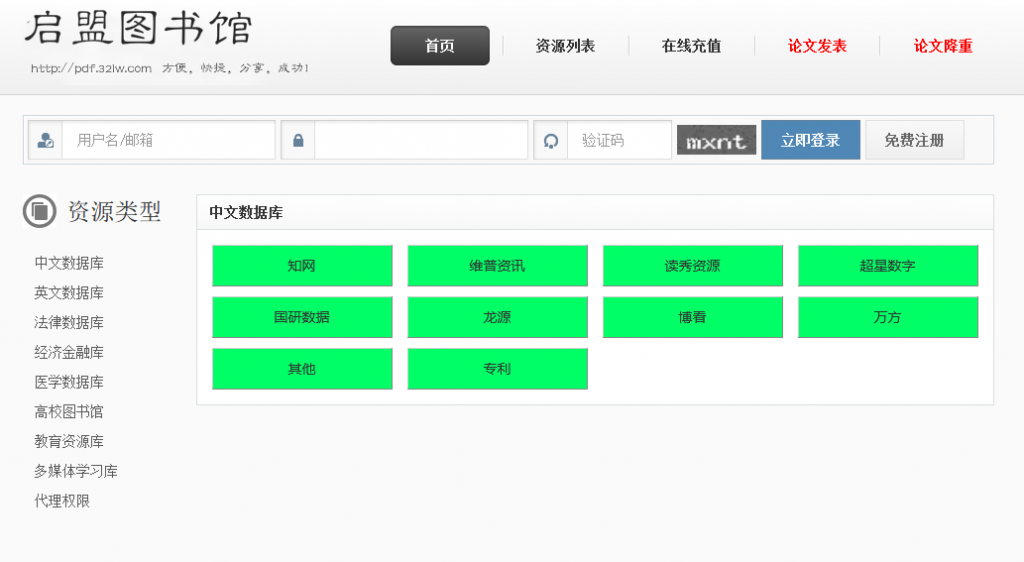
Task: Open the 超星数字 database button
Action: click(888, 266)
